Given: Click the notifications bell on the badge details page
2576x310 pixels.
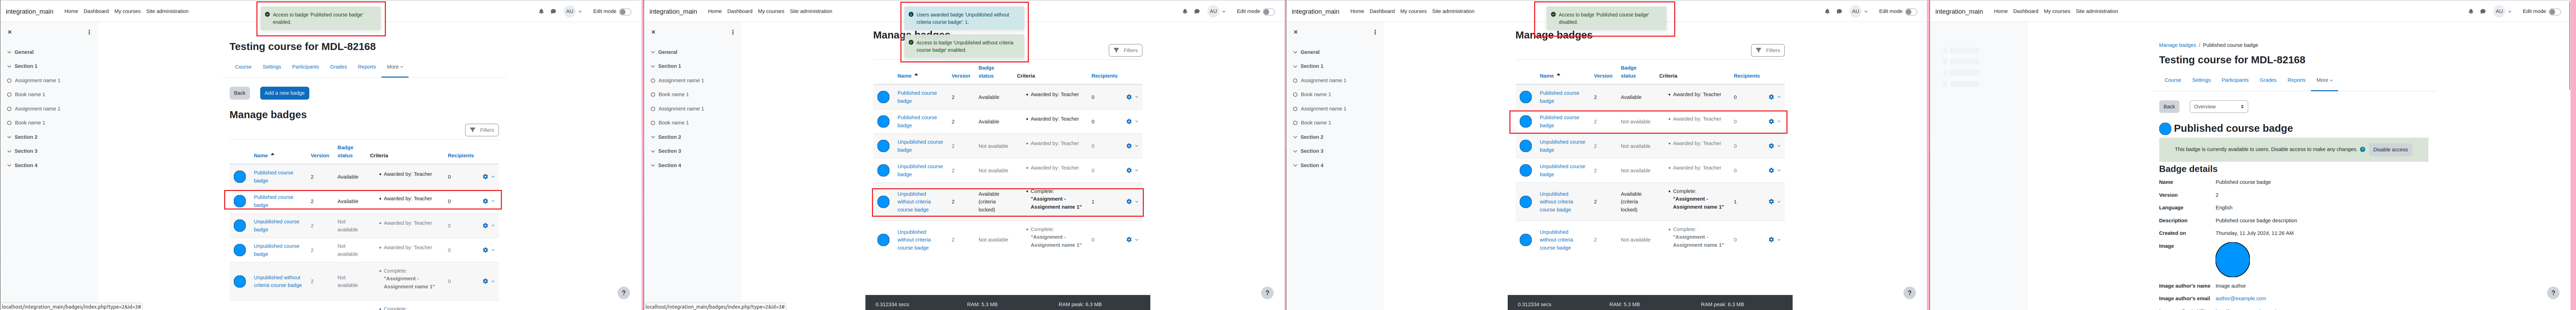Looking at the screenshot, I should (x=2471, y=11).
